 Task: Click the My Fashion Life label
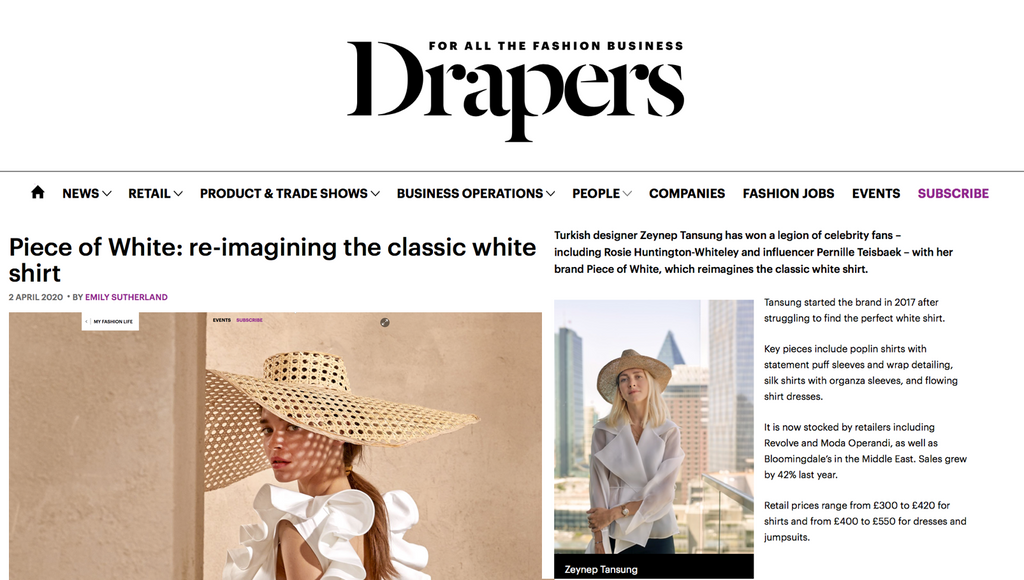click(113, 321)
